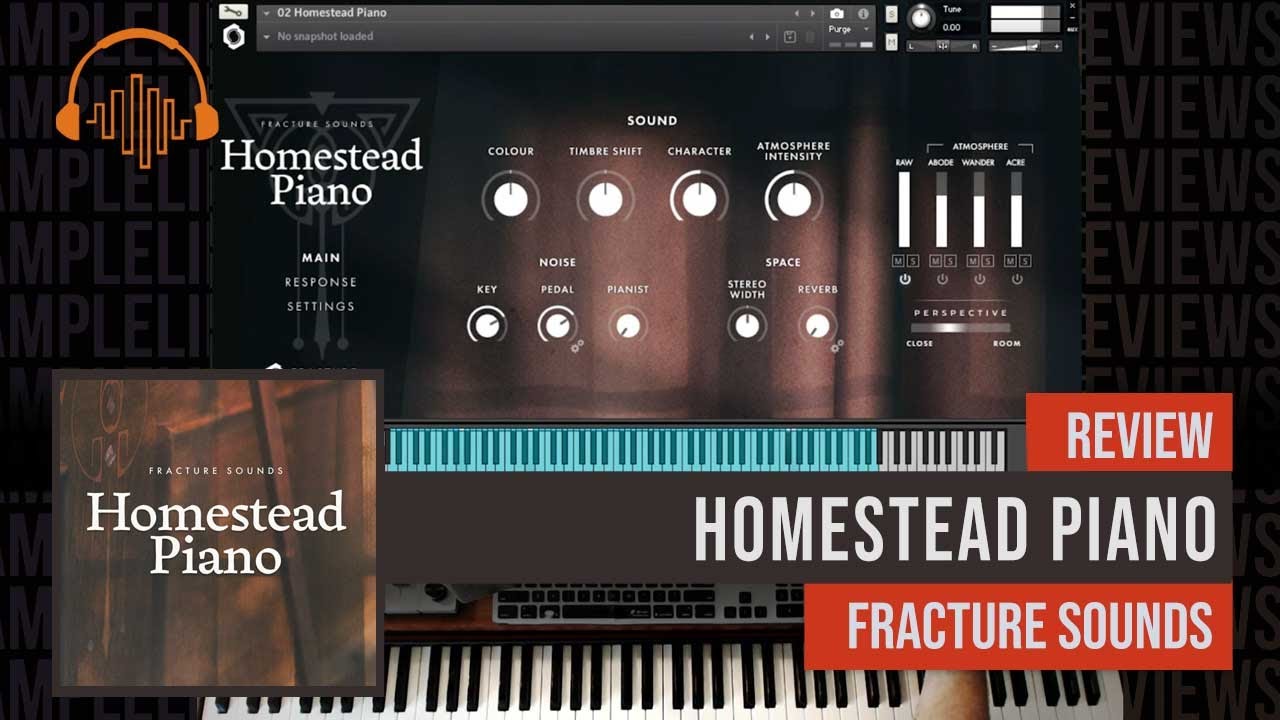Solo the RAW microphone channel
The width and height of the screenshot is (1280, 720).
pyautogui.click(x=911, y=261)
